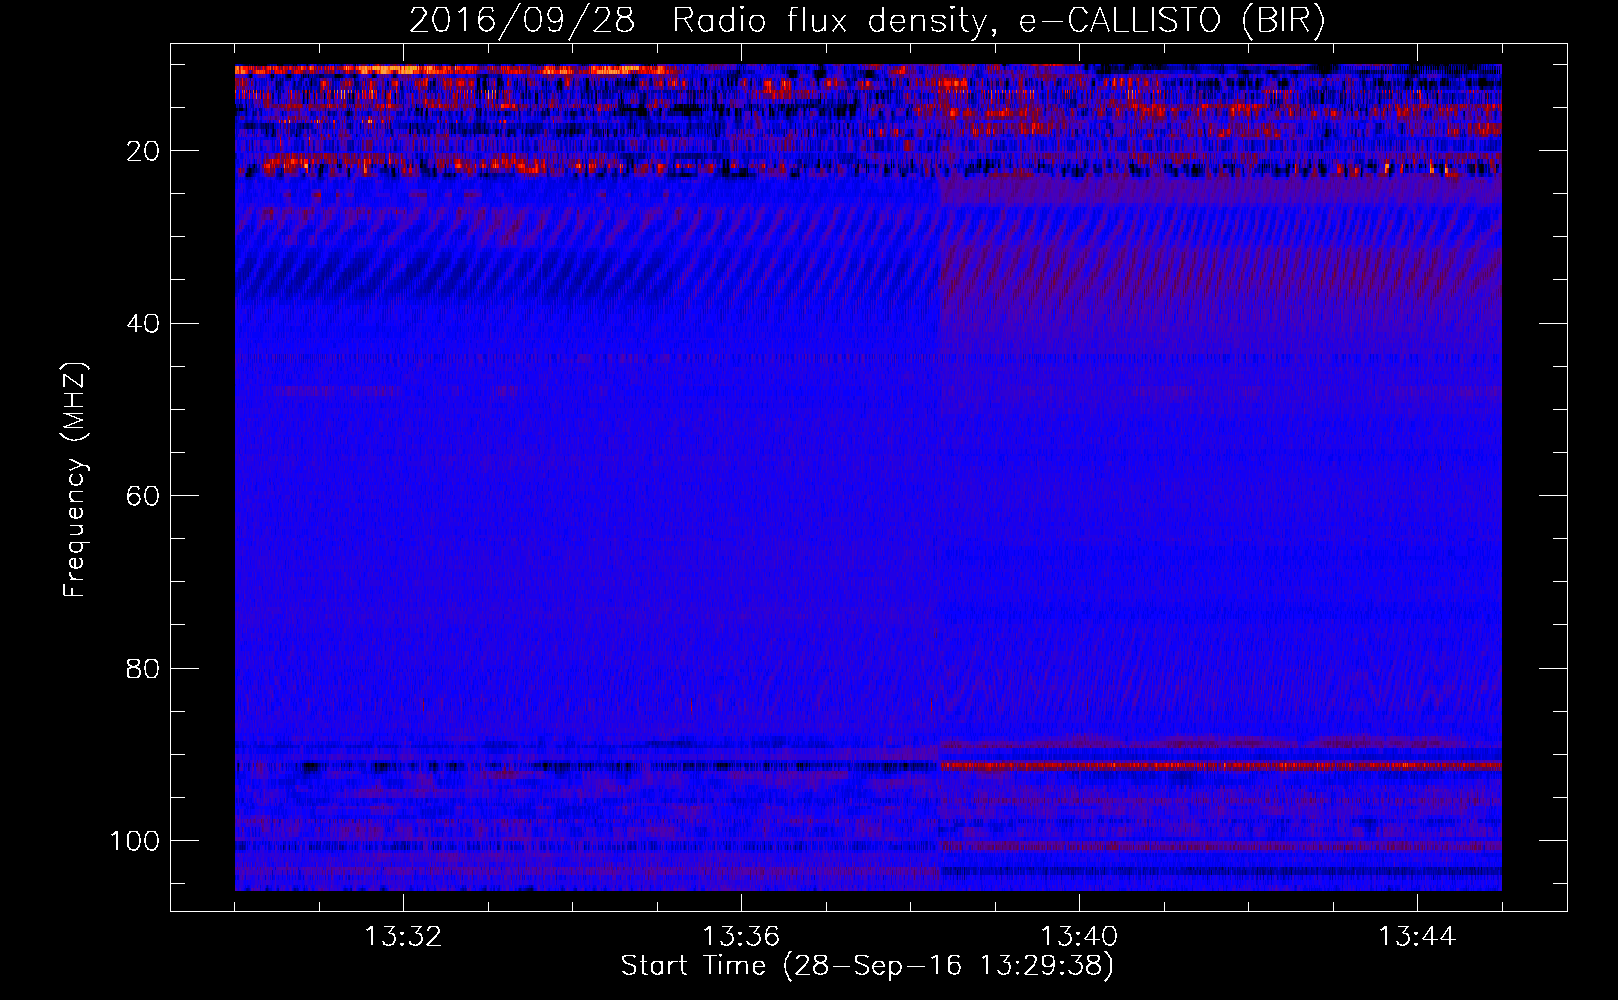Click the 20 MHz frequency tick label
This screenshot has width=1618, height=1000.
pos(143,151)
